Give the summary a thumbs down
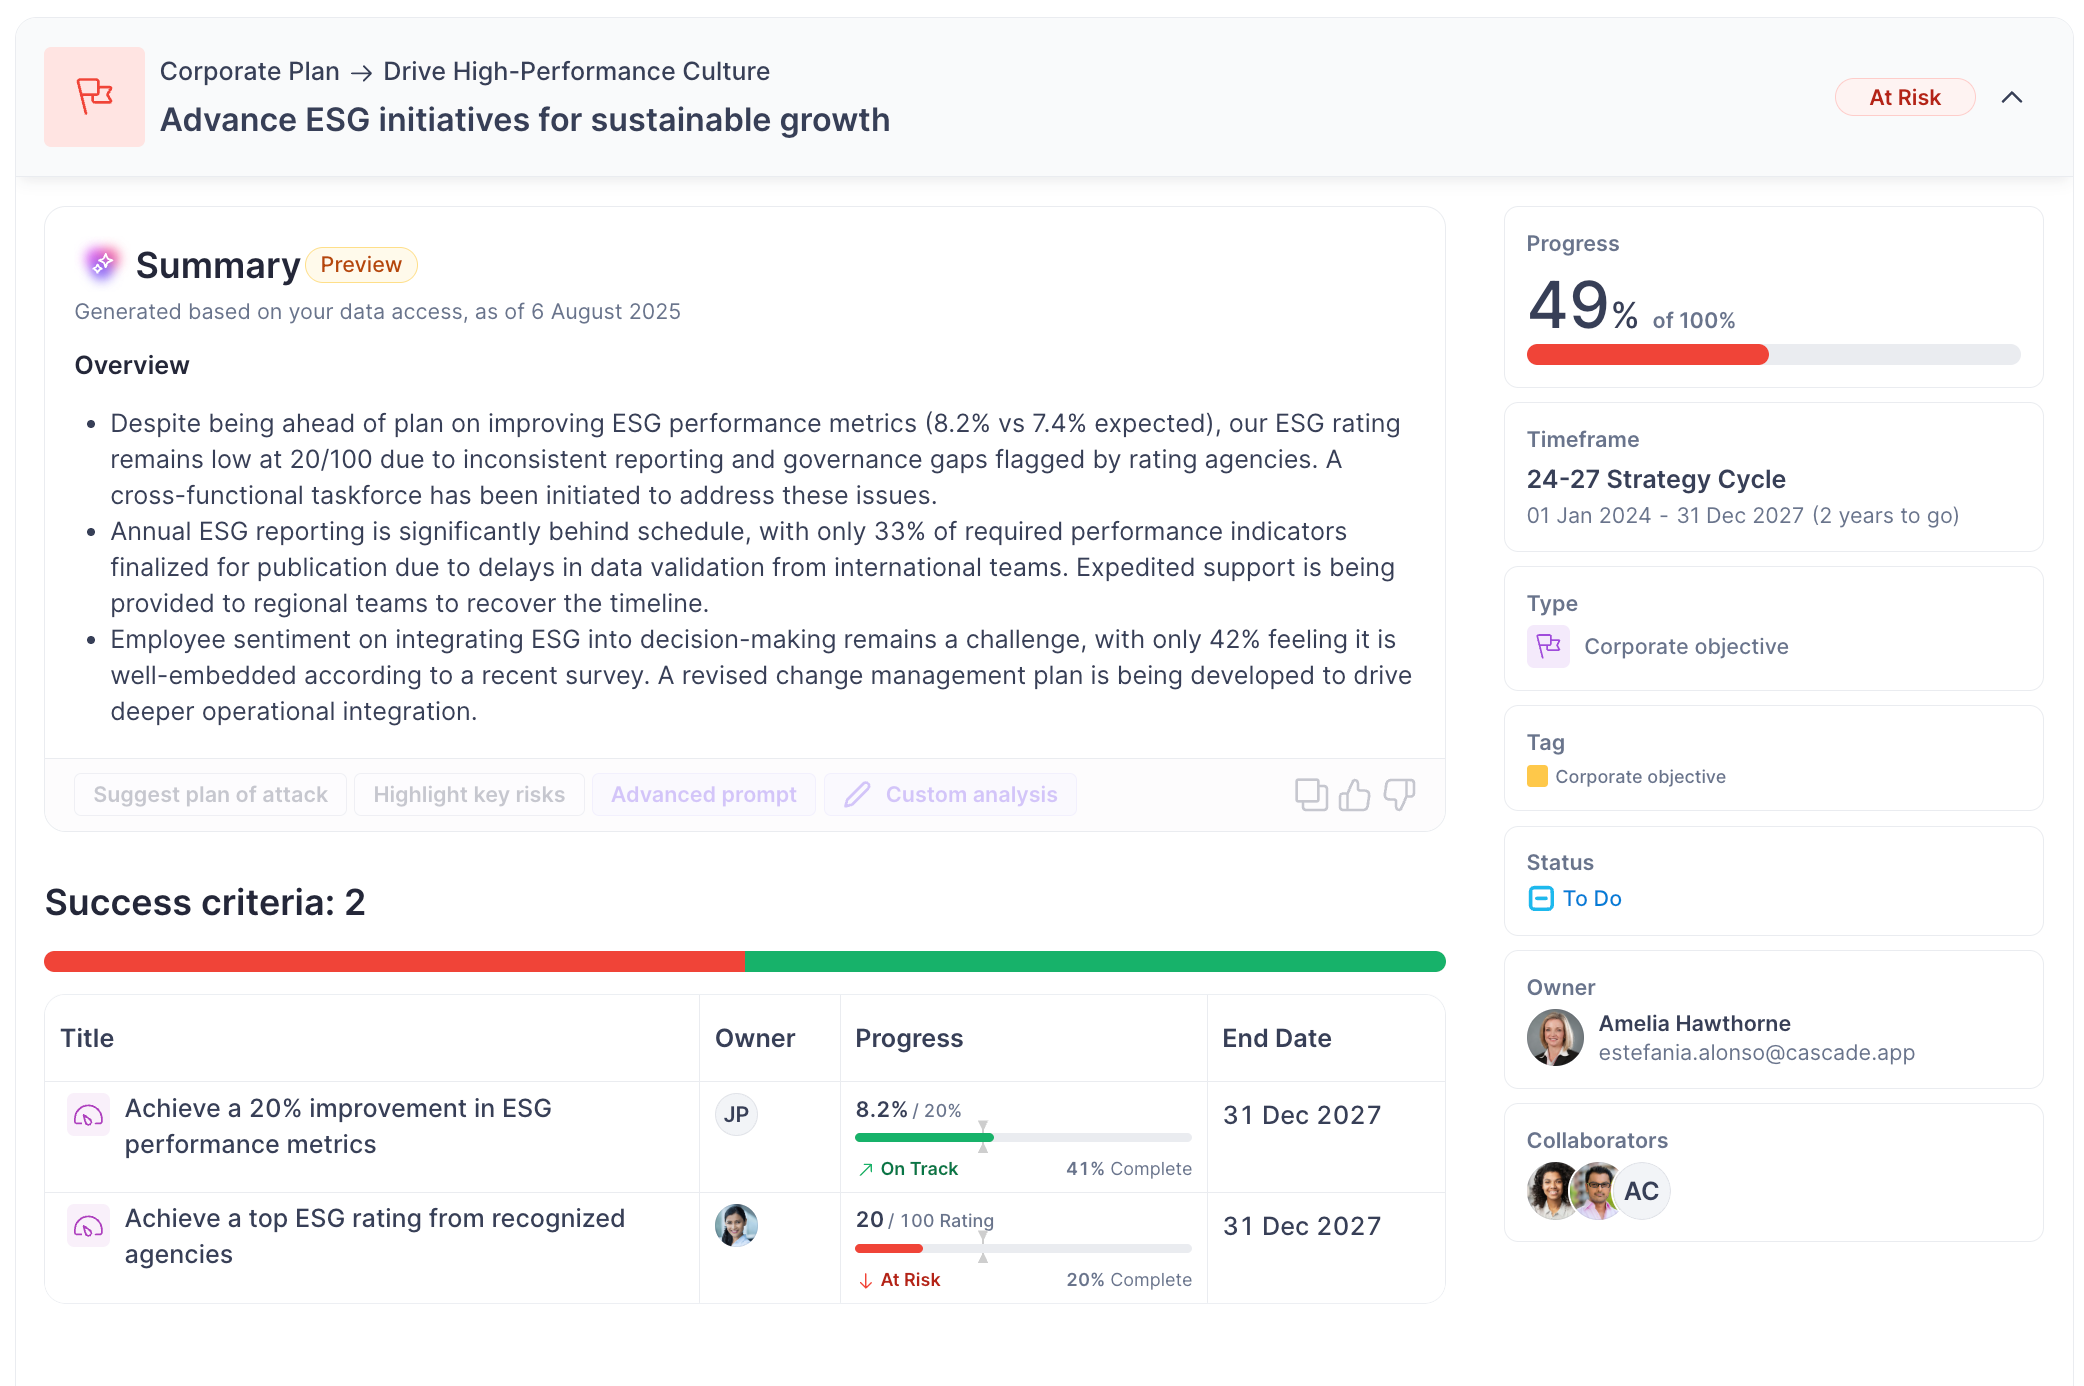Image resolution: width=2084 pixels, height=1386 pixels. (1399, 795)
